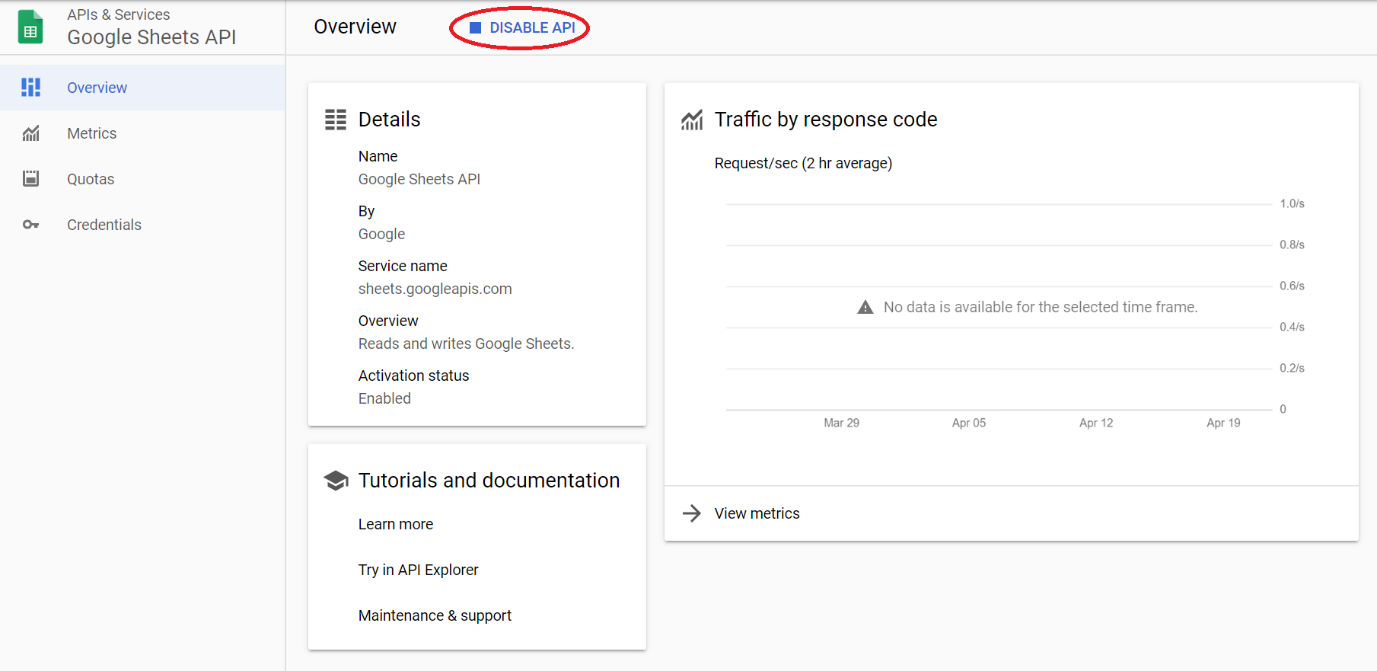1377x671 pixels.
Task: Open the Credentials sidebar item
Action: click(142, 225)
